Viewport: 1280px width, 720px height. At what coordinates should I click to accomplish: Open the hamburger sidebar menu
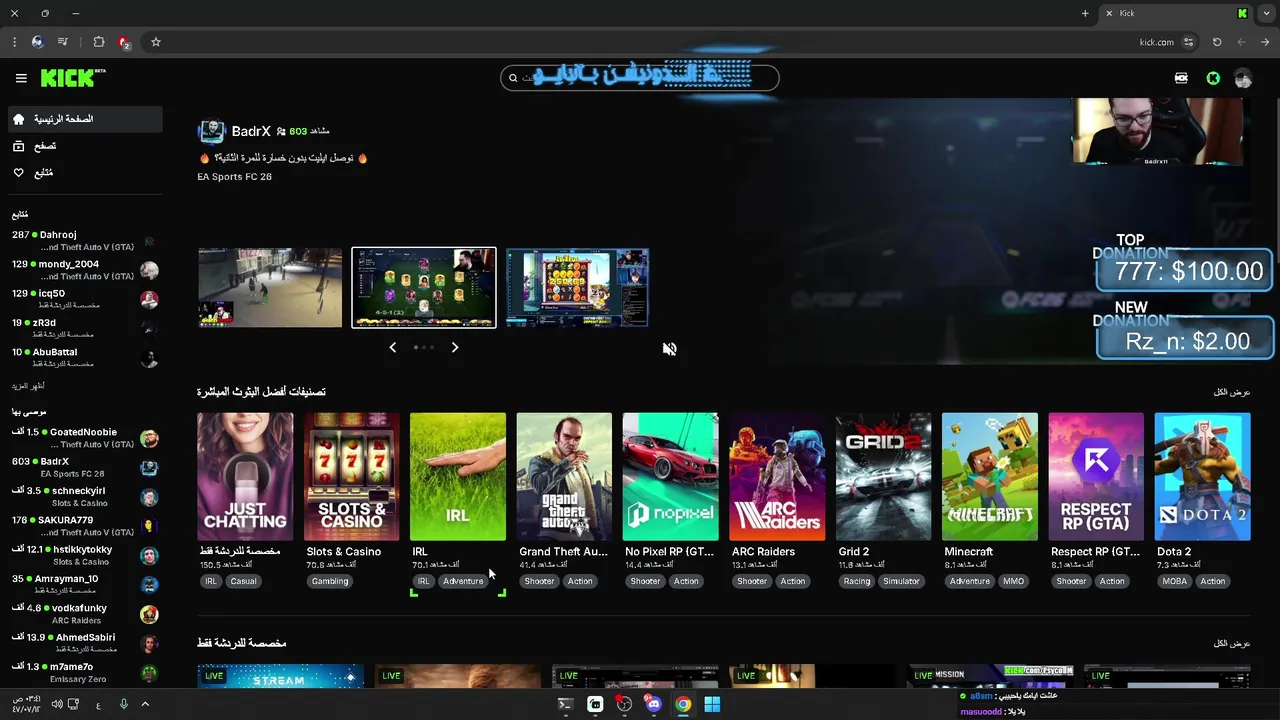coord(21,78)
